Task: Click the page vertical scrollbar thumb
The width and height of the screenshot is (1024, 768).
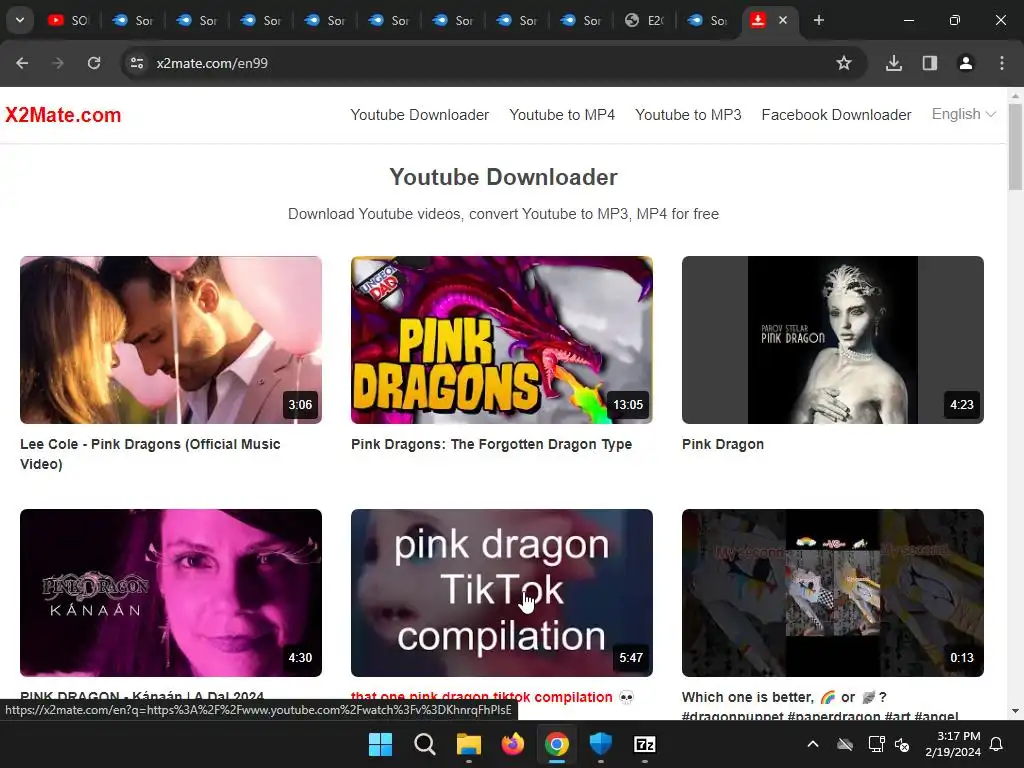Action: pyautogui.click(x=1015, y=146)
